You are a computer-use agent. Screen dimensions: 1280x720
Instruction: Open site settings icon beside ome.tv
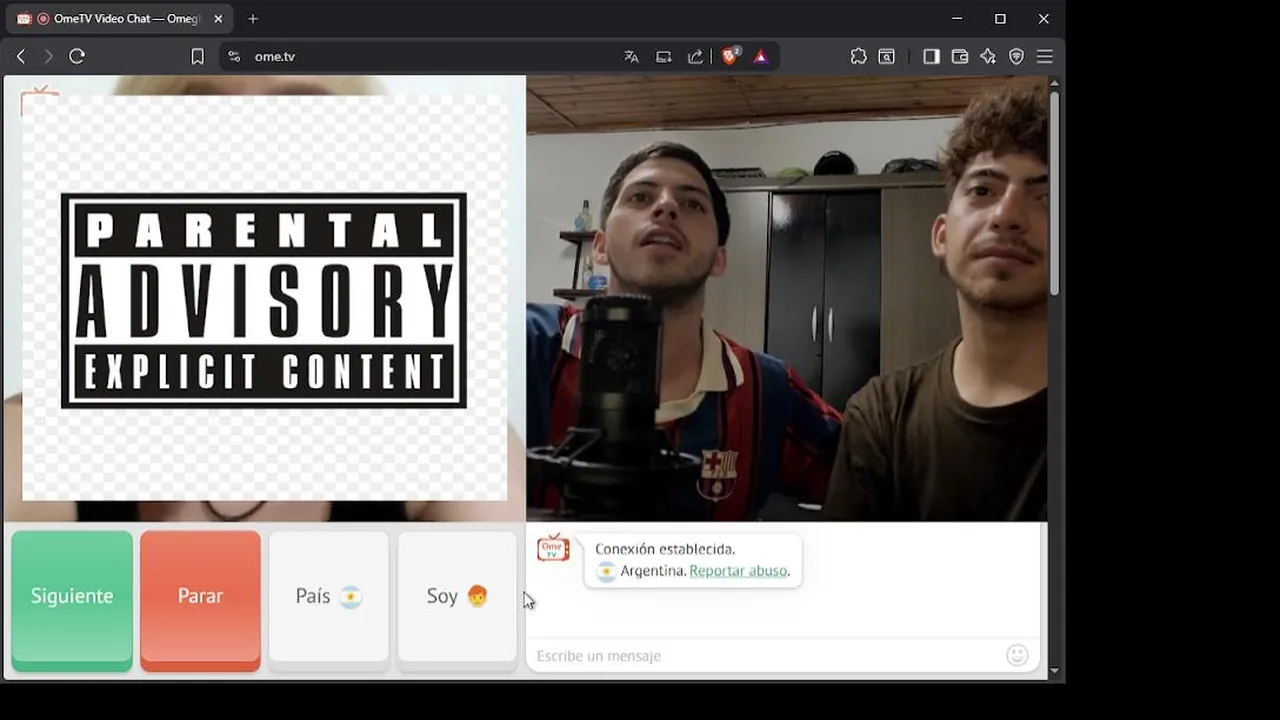pyautogui.click(x=234, y=57)
